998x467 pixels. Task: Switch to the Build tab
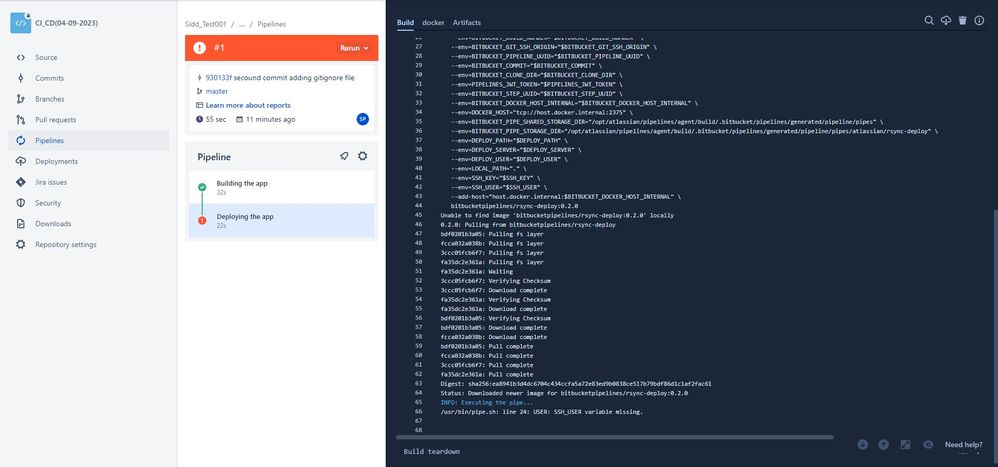tap(405, 23)
